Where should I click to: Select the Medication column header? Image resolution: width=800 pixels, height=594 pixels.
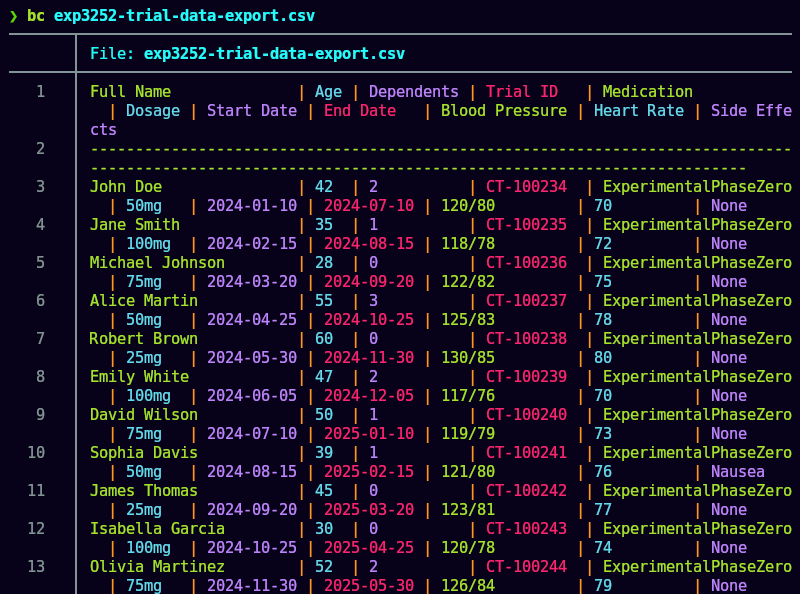(x=646, y=91)
